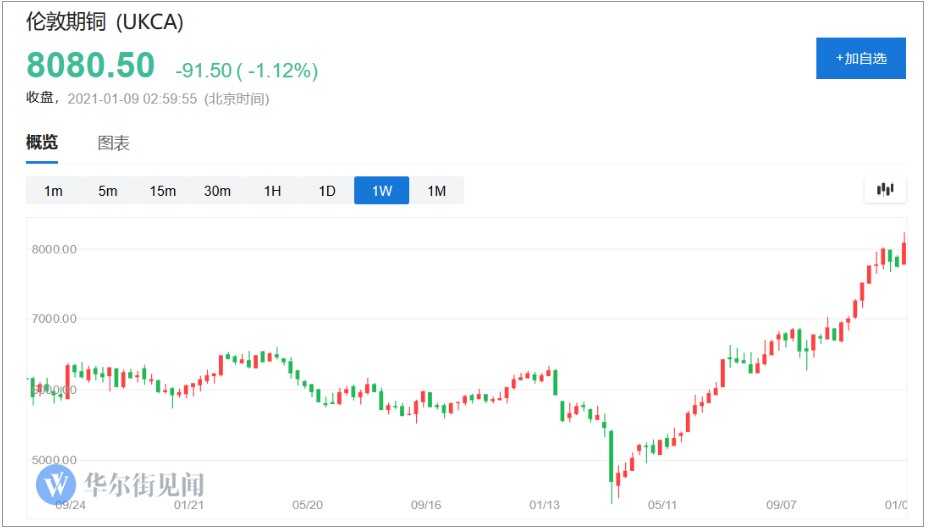This screenshot has width=928, height=532.
Task: Click the 7000.00 price axis label
Action: tap(53, 319)
